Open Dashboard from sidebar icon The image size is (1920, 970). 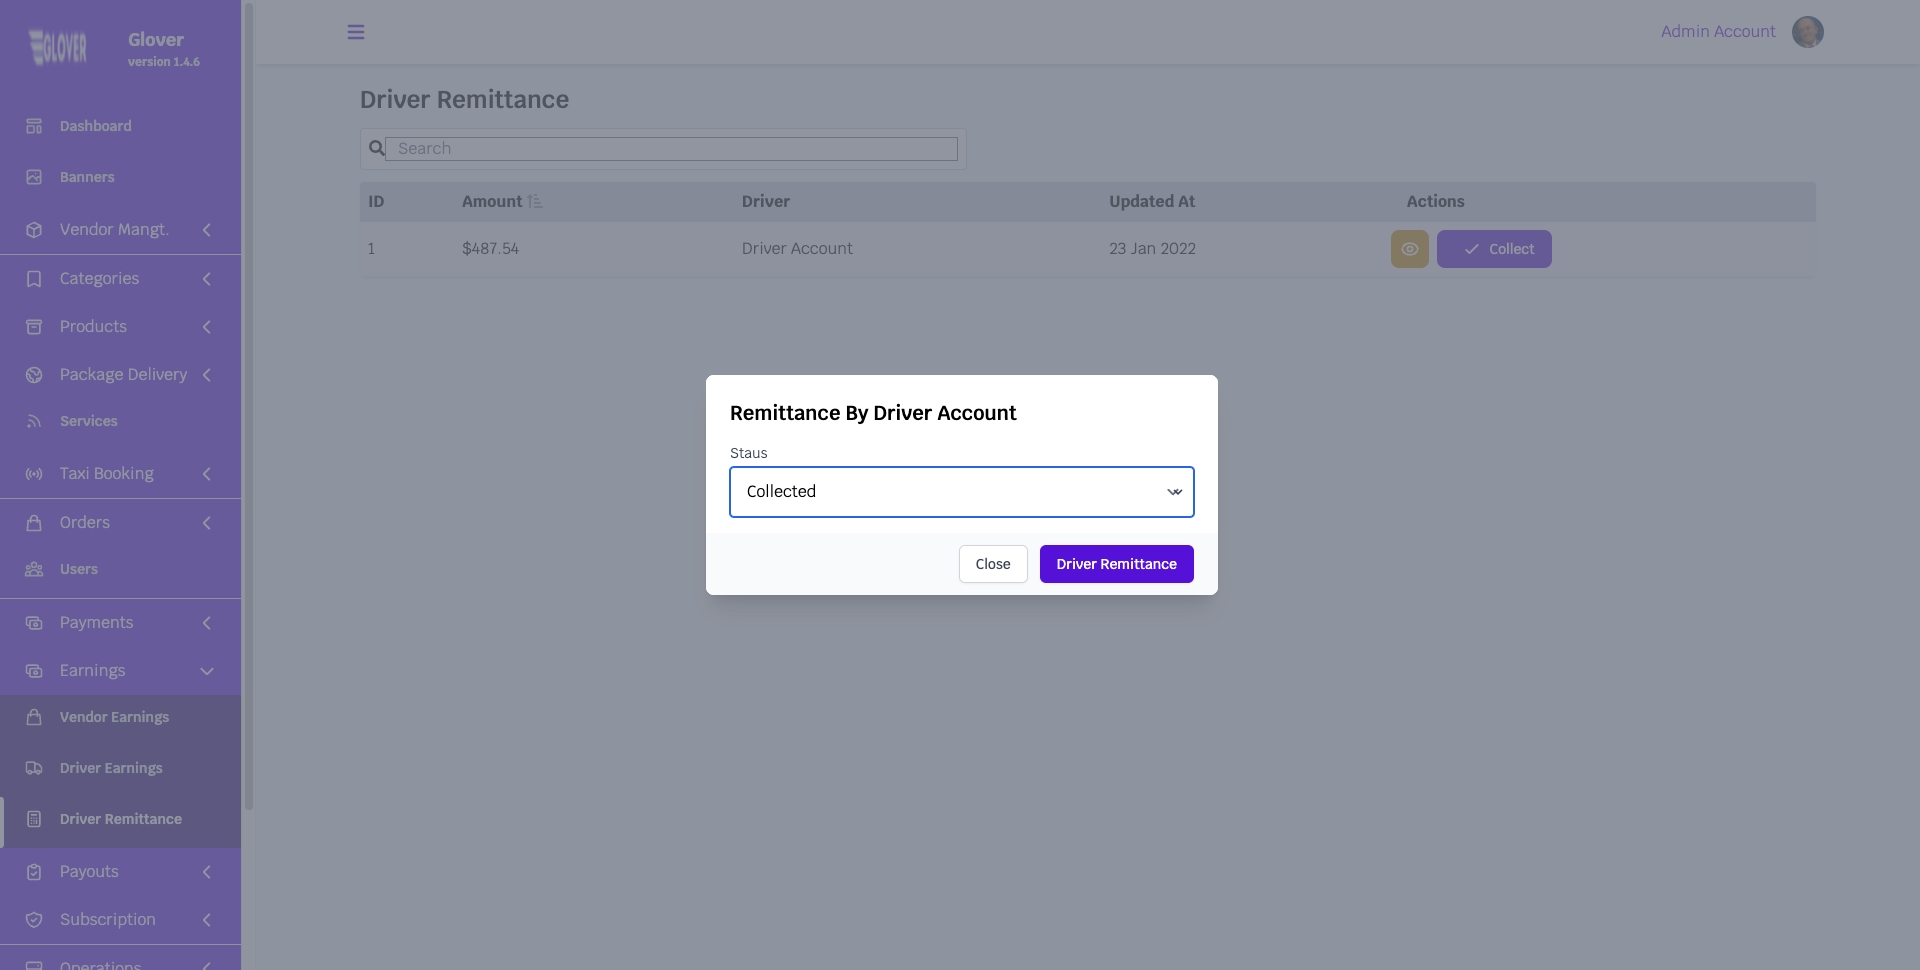pyautogui.click(x=34, y=126)
